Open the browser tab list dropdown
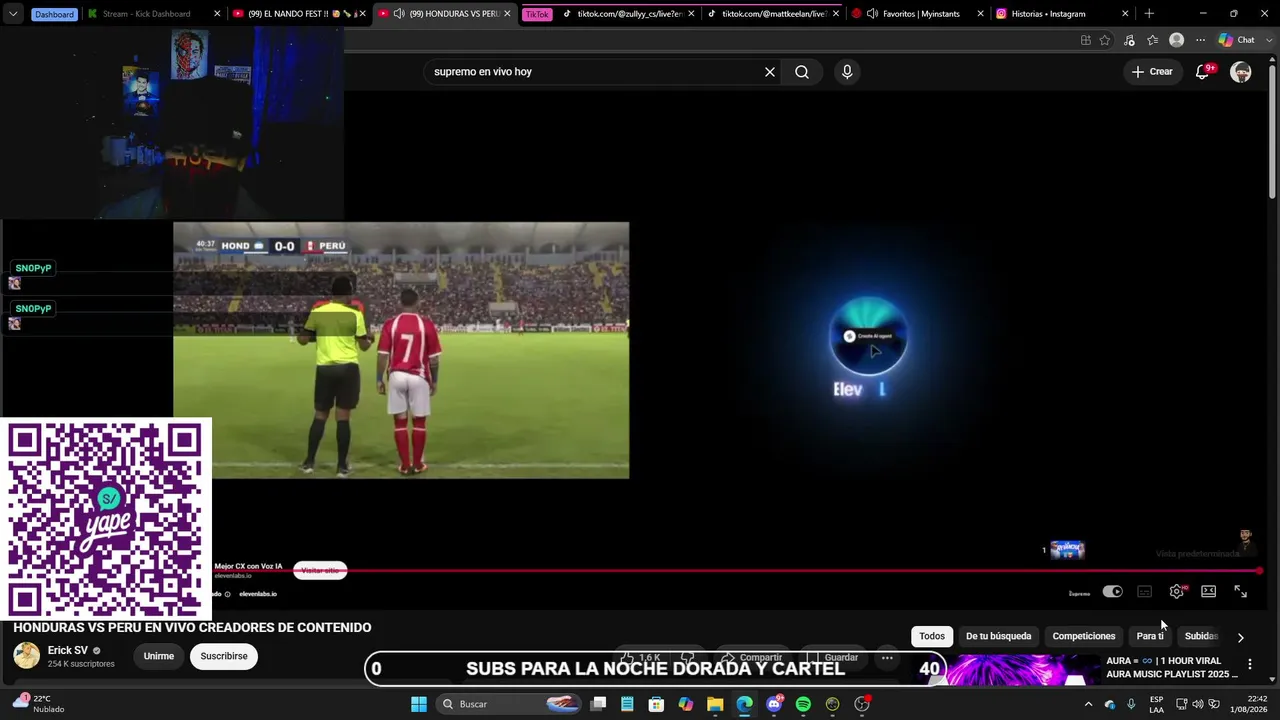This screenshot has width=1280, height=720. click(13, 14)
